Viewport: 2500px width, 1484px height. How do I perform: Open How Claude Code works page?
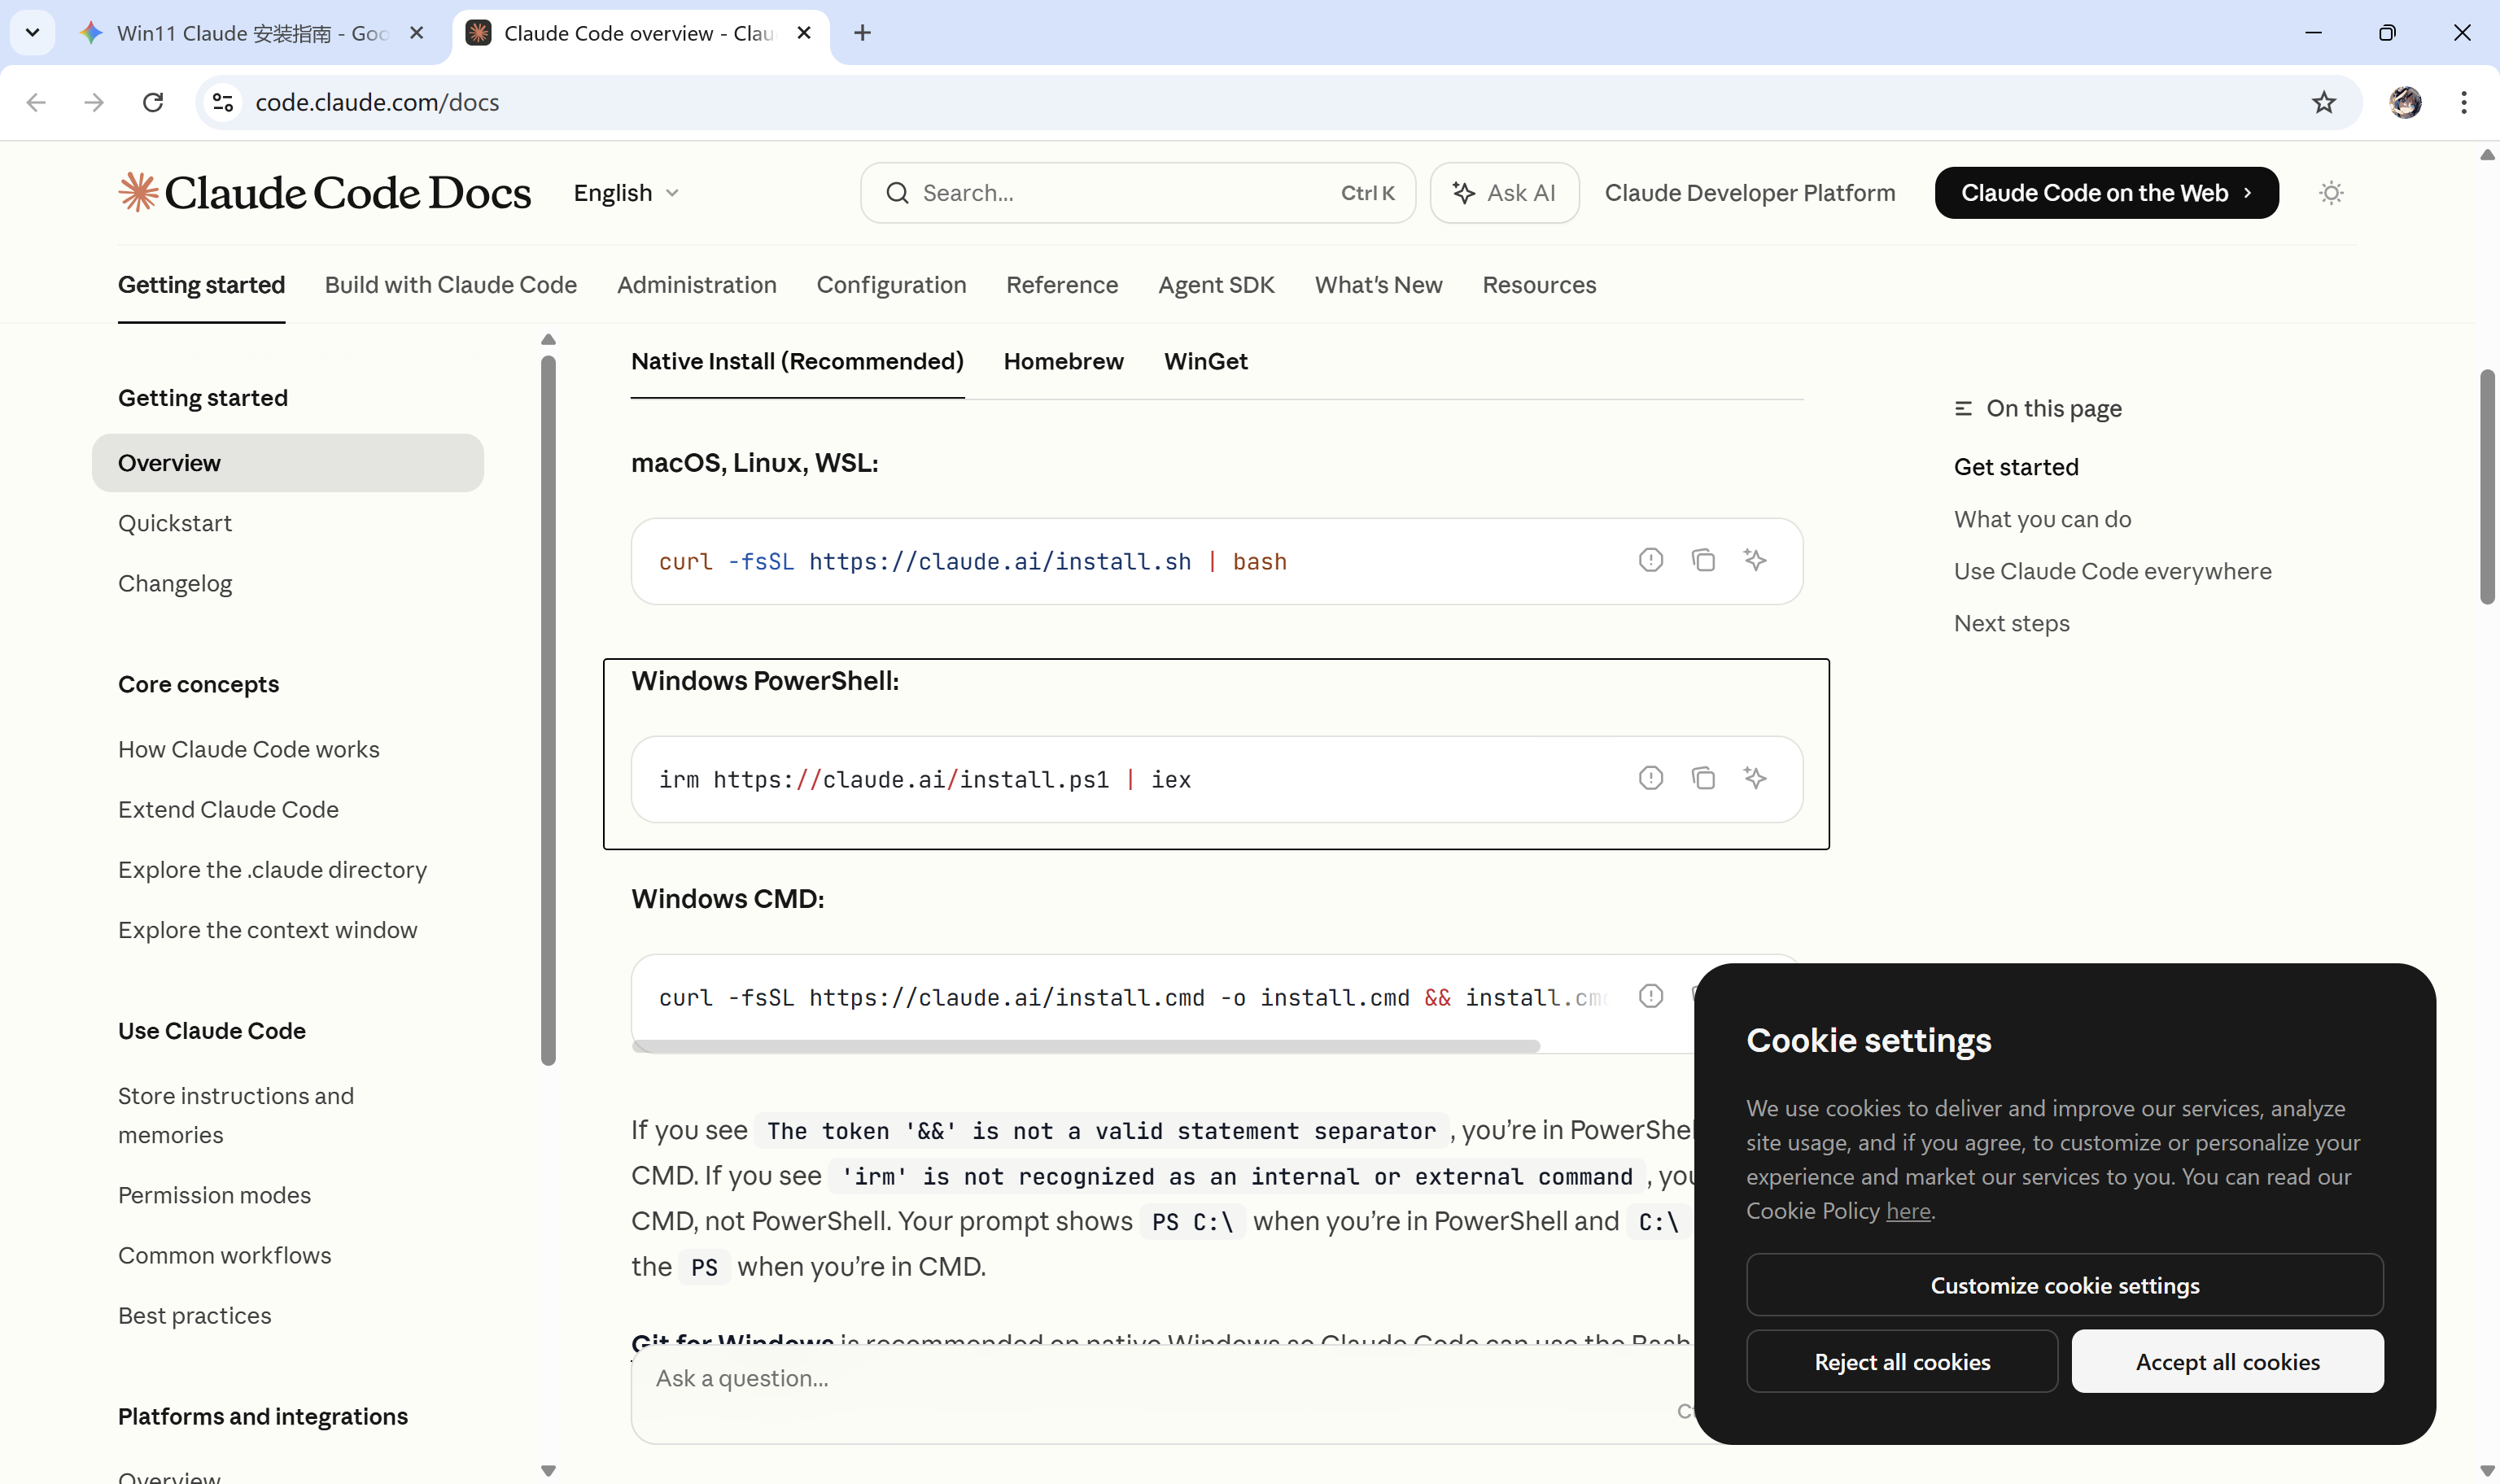tap(249, 749)
